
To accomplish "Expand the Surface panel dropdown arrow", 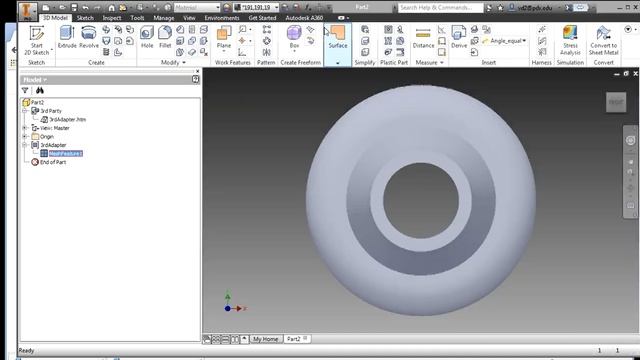I will pyautogui.click(x=338, y=63).
